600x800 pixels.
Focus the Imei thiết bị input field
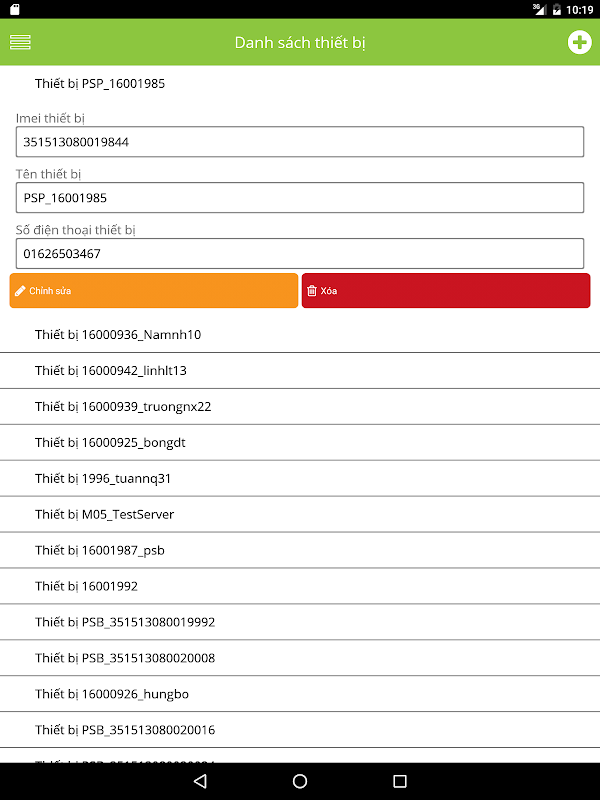[300, 142]
